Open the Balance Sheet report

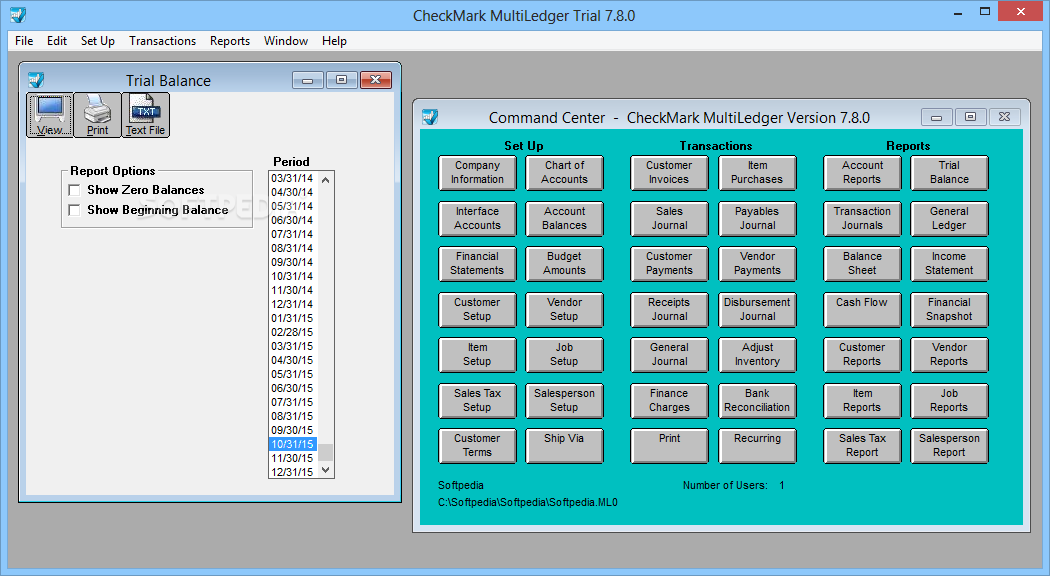coord(862,264)
